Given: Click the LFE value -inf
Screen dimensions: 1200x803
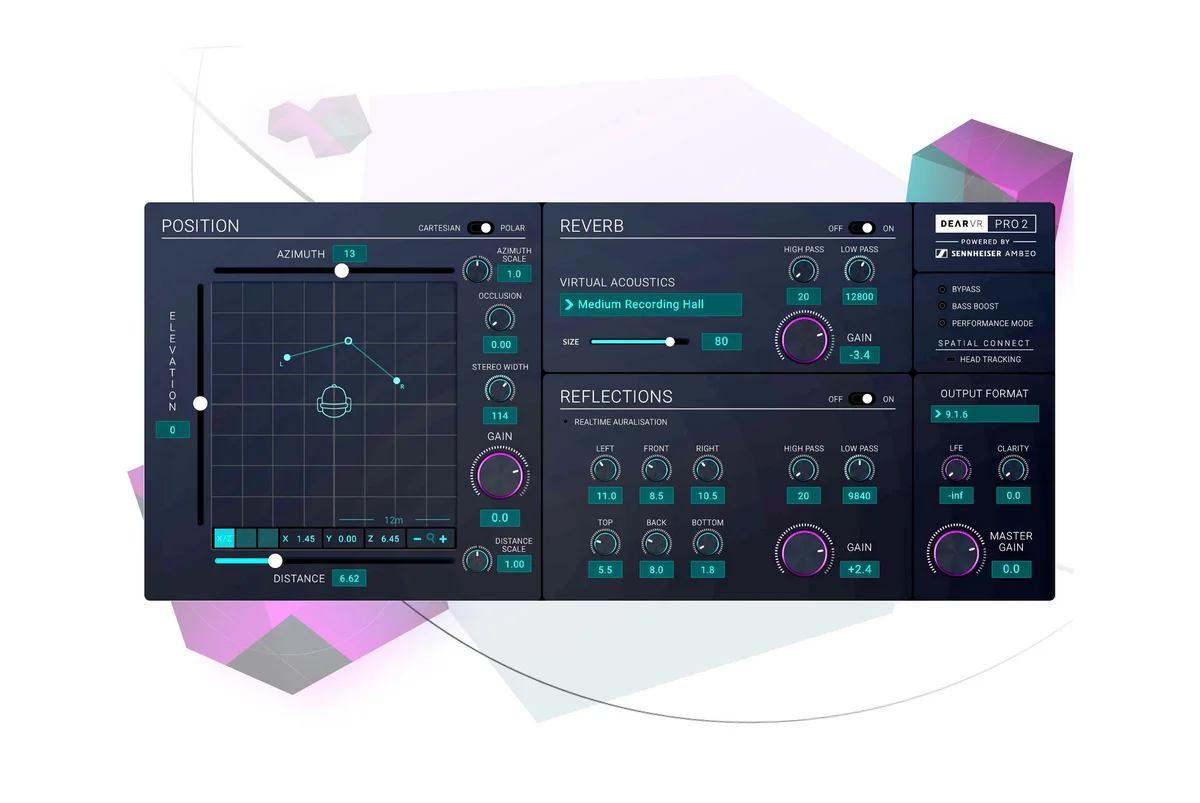Looking at the screenshot, I should [956, 495].
